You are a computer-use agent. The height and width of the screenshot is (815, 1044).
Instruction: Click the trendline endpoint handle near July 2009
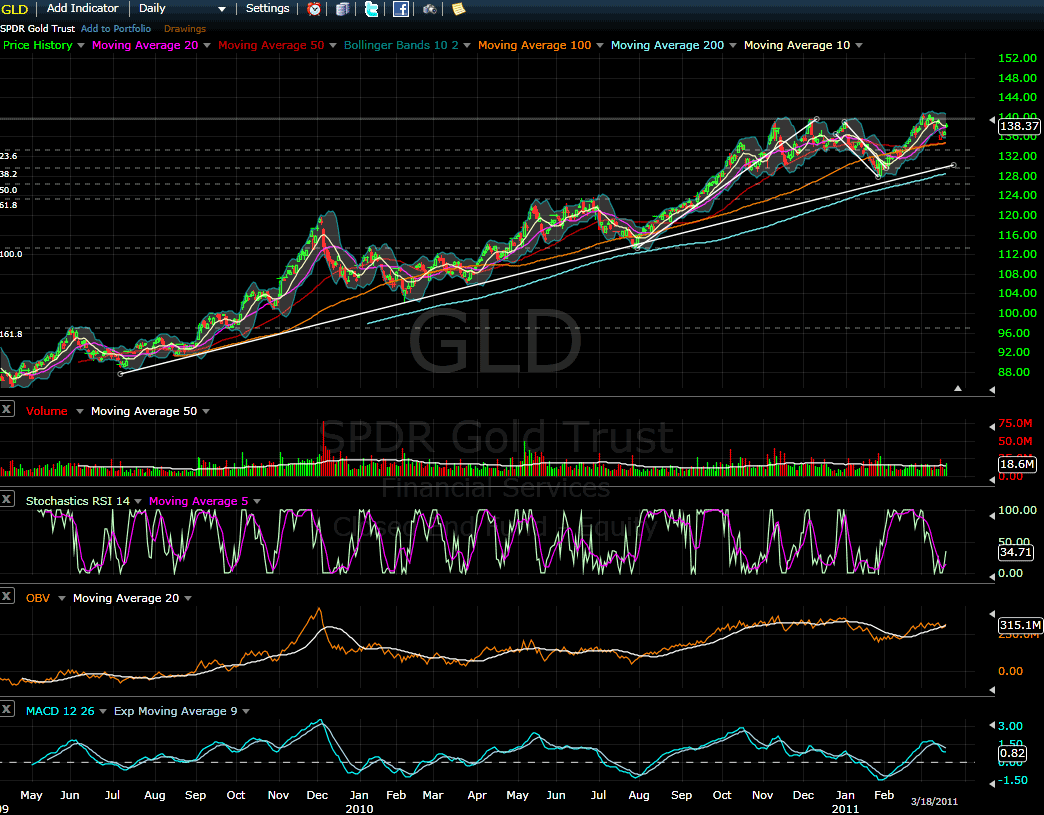[x=120, y=374]
